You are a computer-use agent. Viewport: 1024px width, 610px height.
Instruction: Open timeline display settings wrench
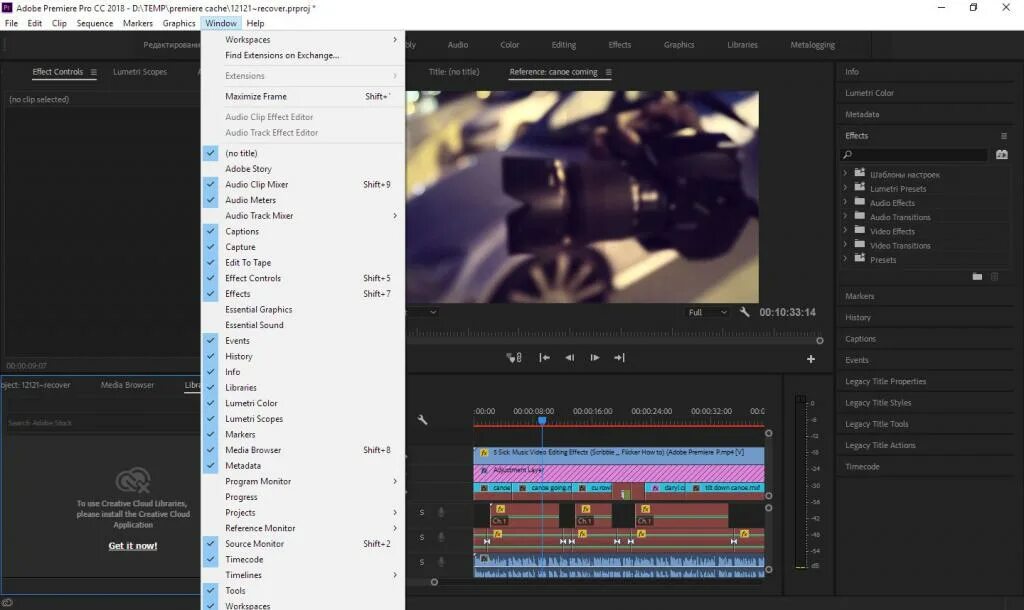423,420
